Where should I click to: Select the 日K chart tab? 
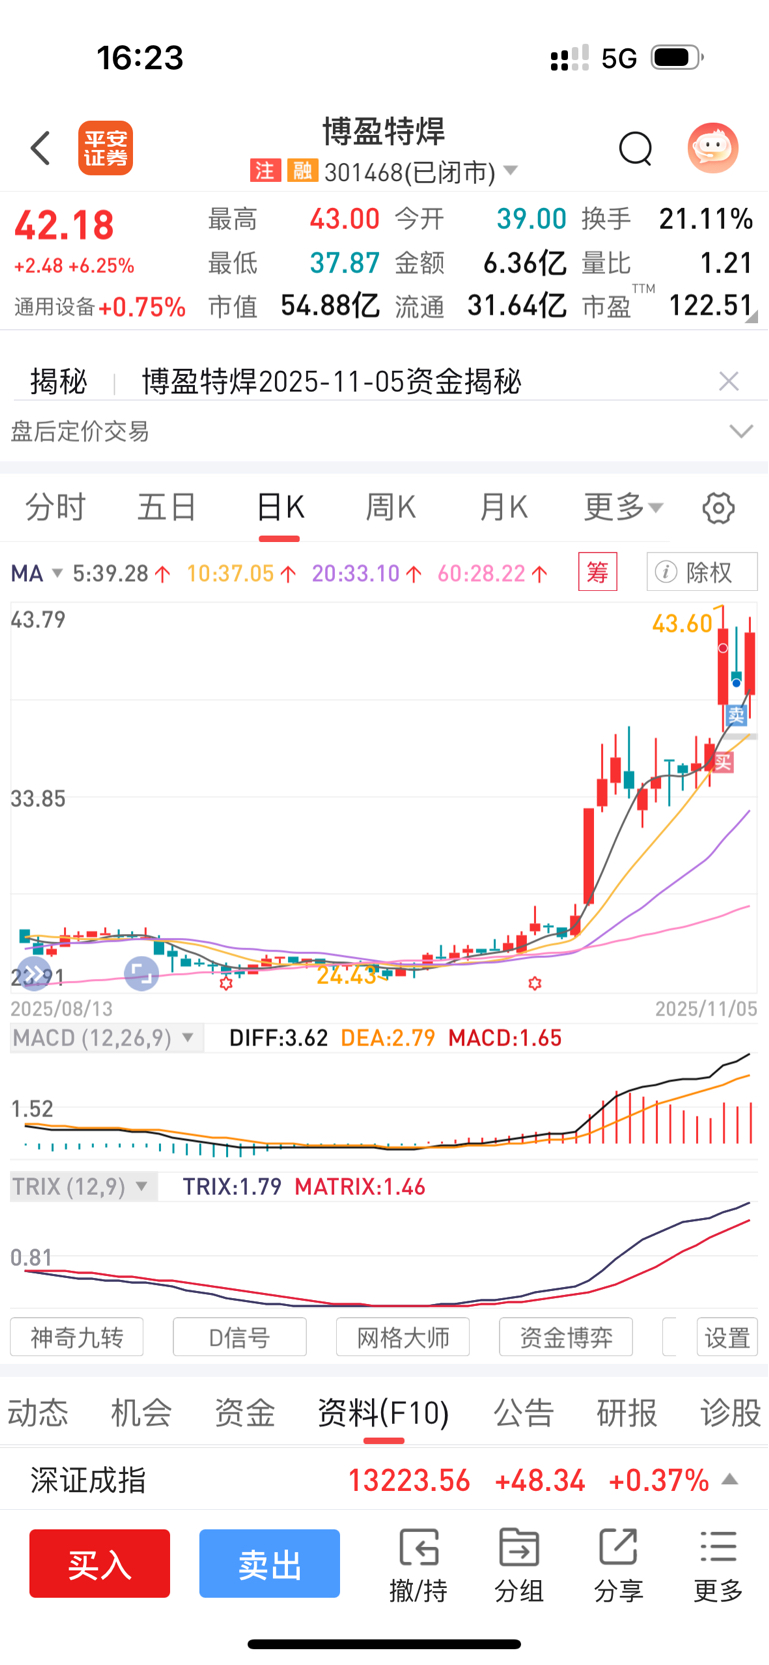[x=280, y=507]
